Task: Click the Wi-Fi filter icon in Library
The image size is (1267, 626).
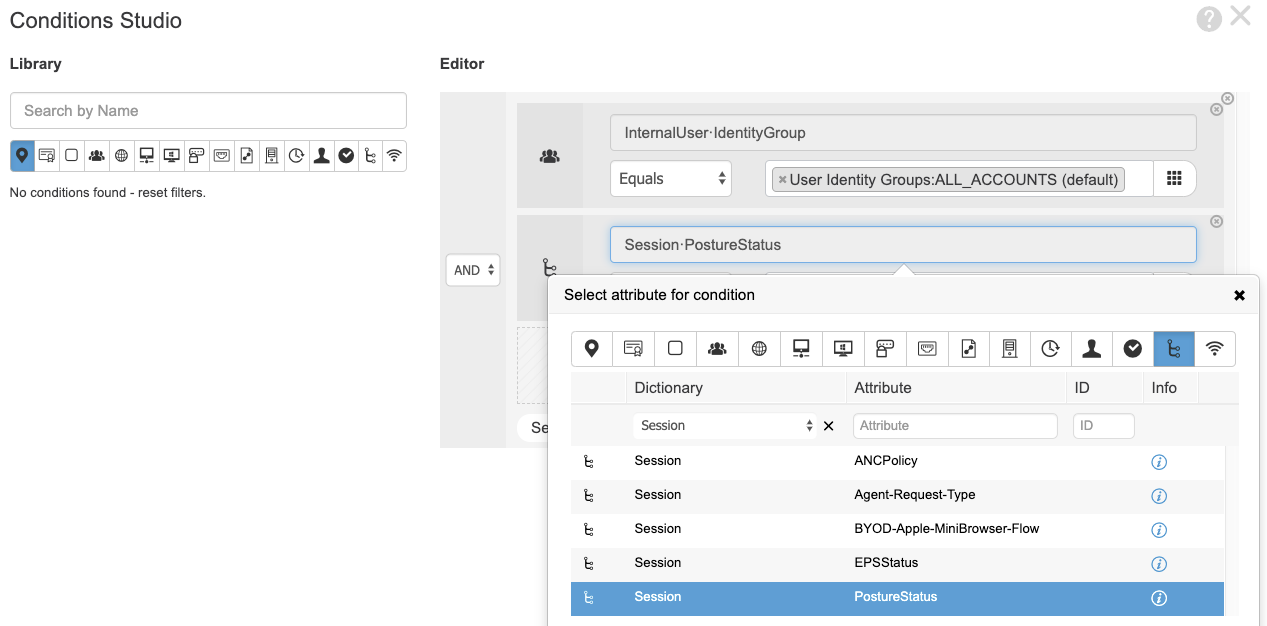Action: click(x=394, y=155)
